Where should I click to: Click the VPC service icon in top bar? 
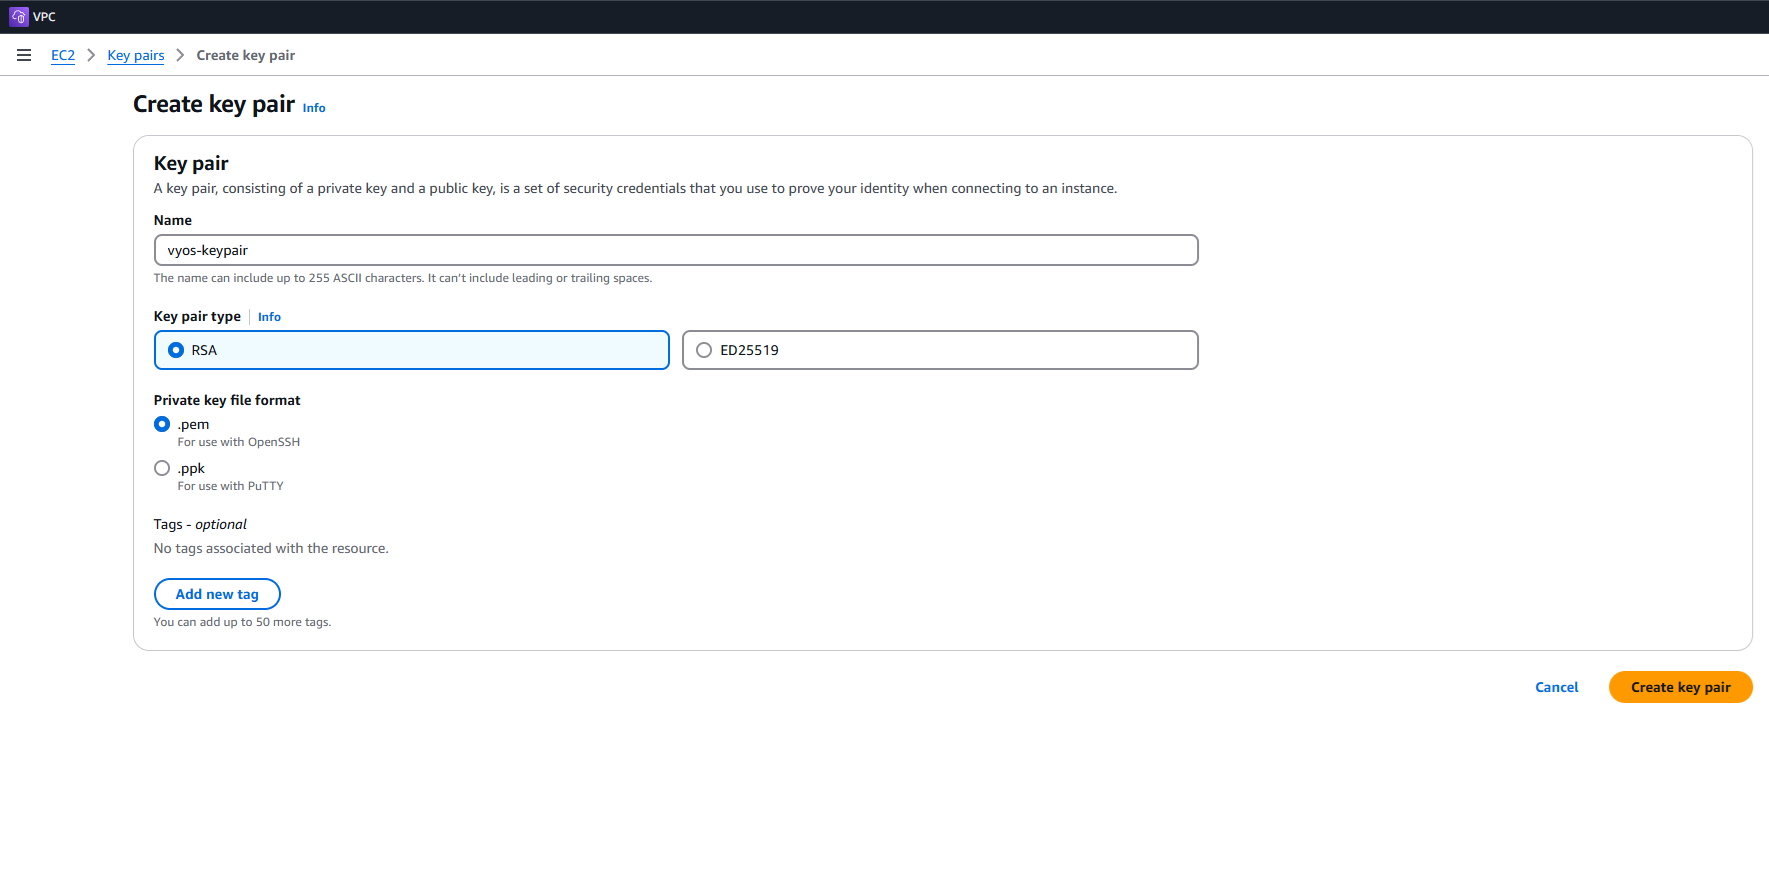tap(18, 17)
